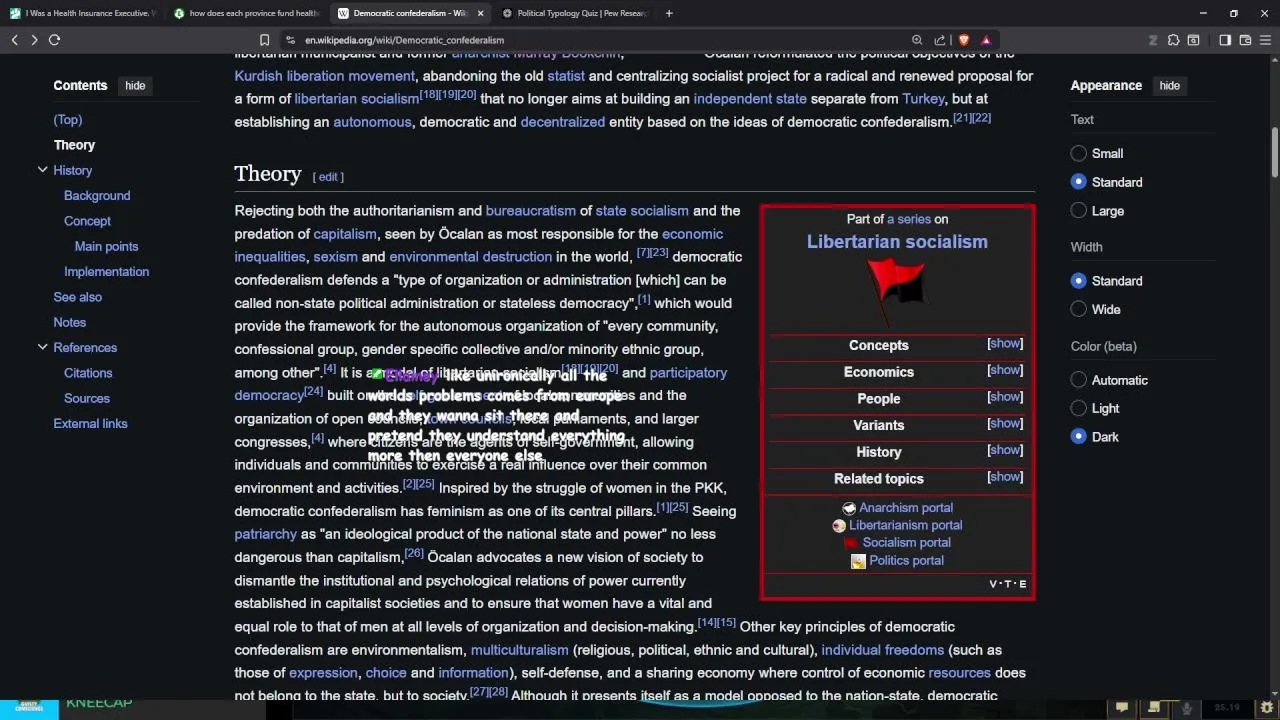
Task: Jump to (Top) in Contents
Action: click(x=68, y=120)
